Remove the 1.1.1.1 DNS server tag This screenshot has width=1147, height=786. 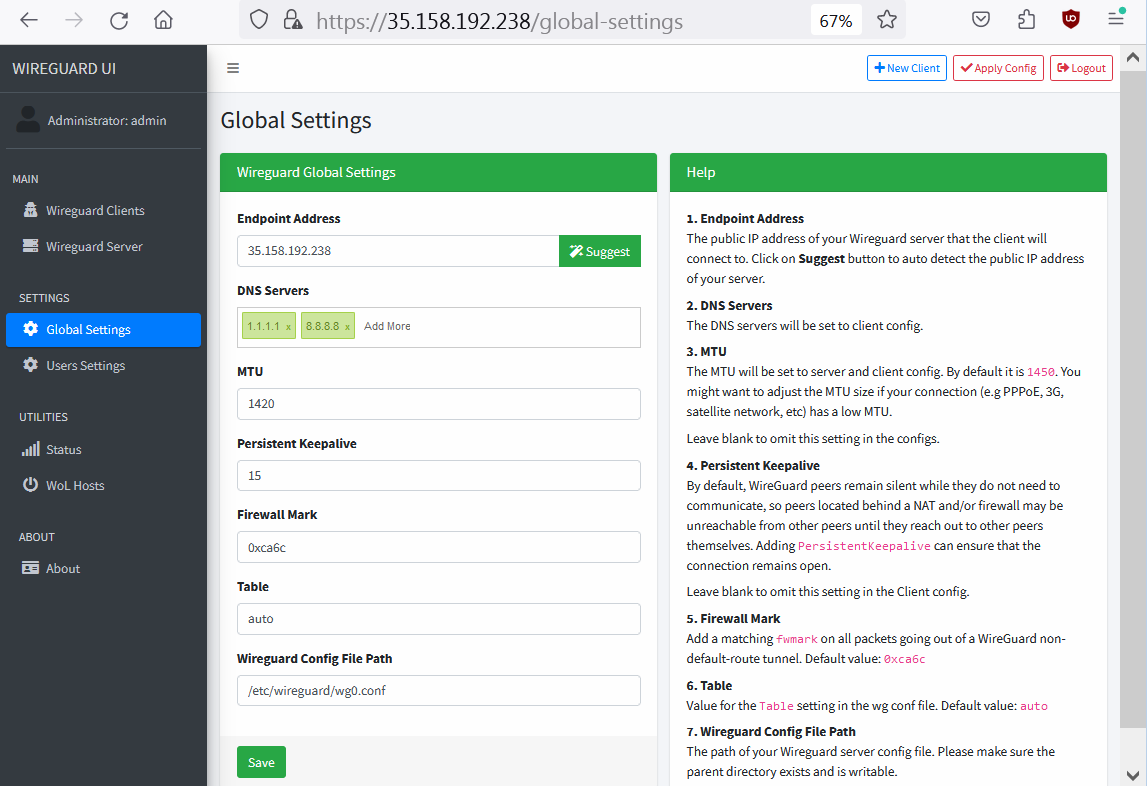coord(289,327)
